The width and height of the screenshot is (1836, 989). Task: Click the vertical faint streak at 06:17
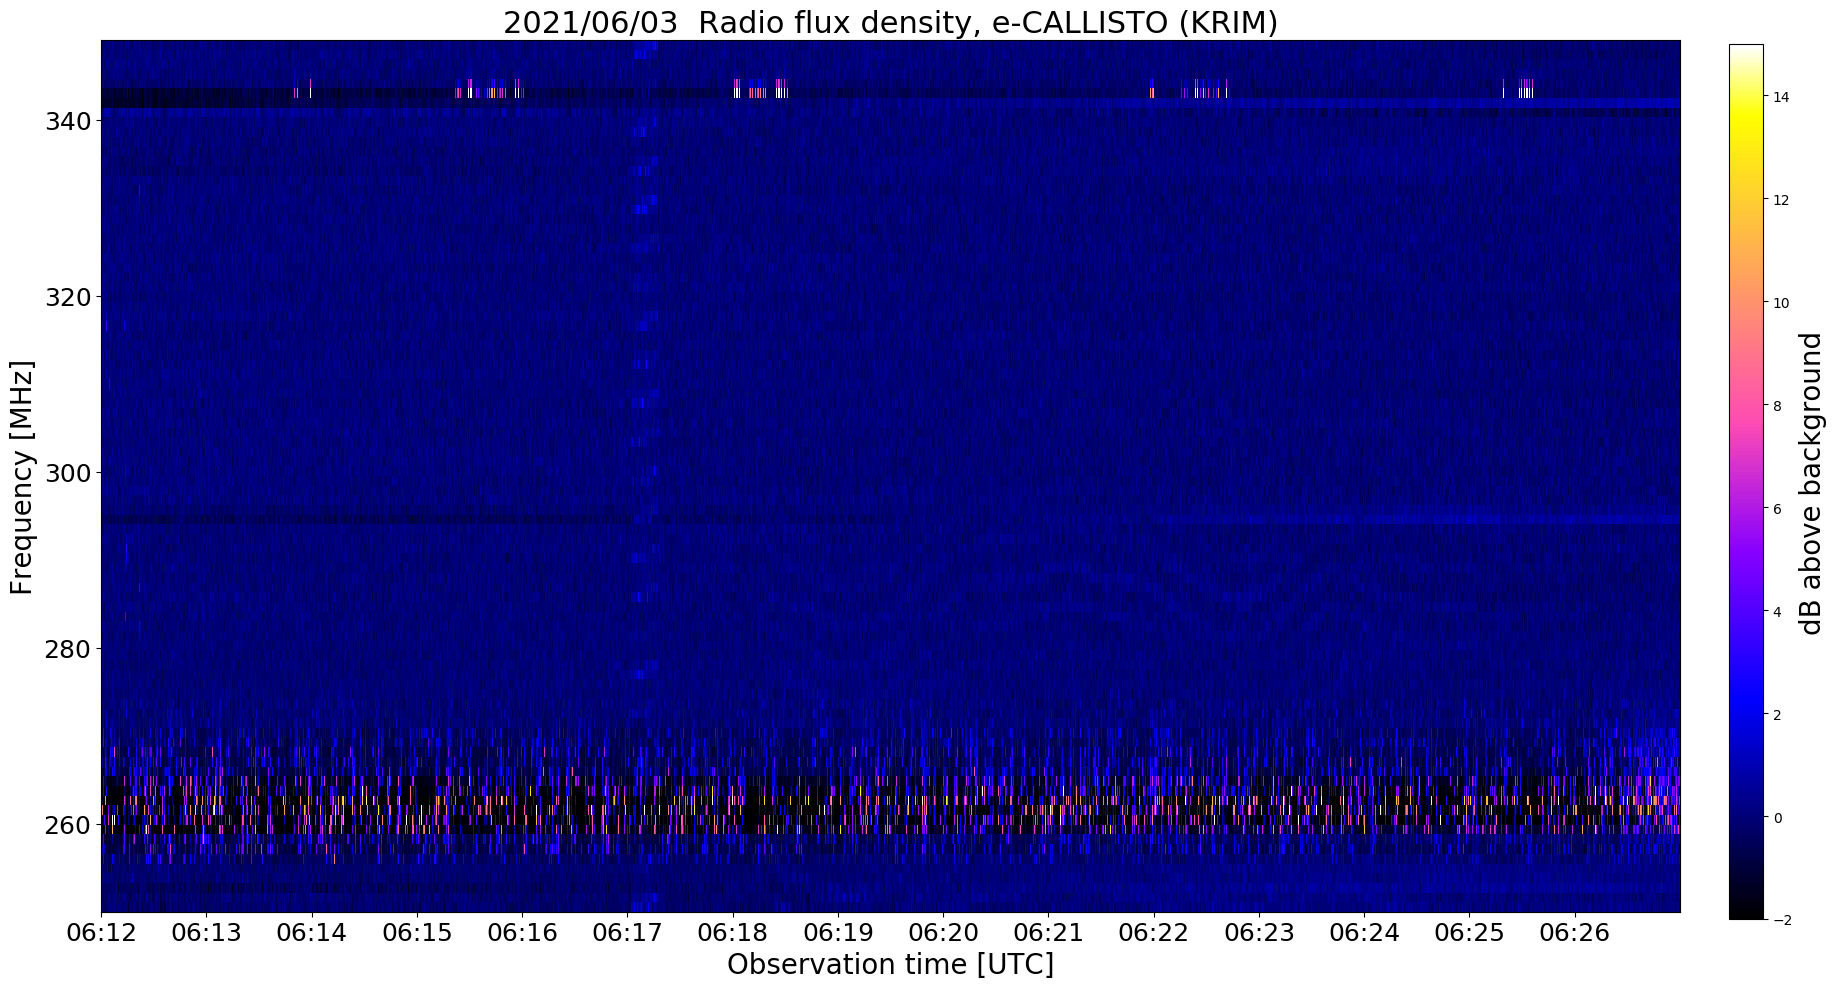pyautogui.click(x=643, y=476)
